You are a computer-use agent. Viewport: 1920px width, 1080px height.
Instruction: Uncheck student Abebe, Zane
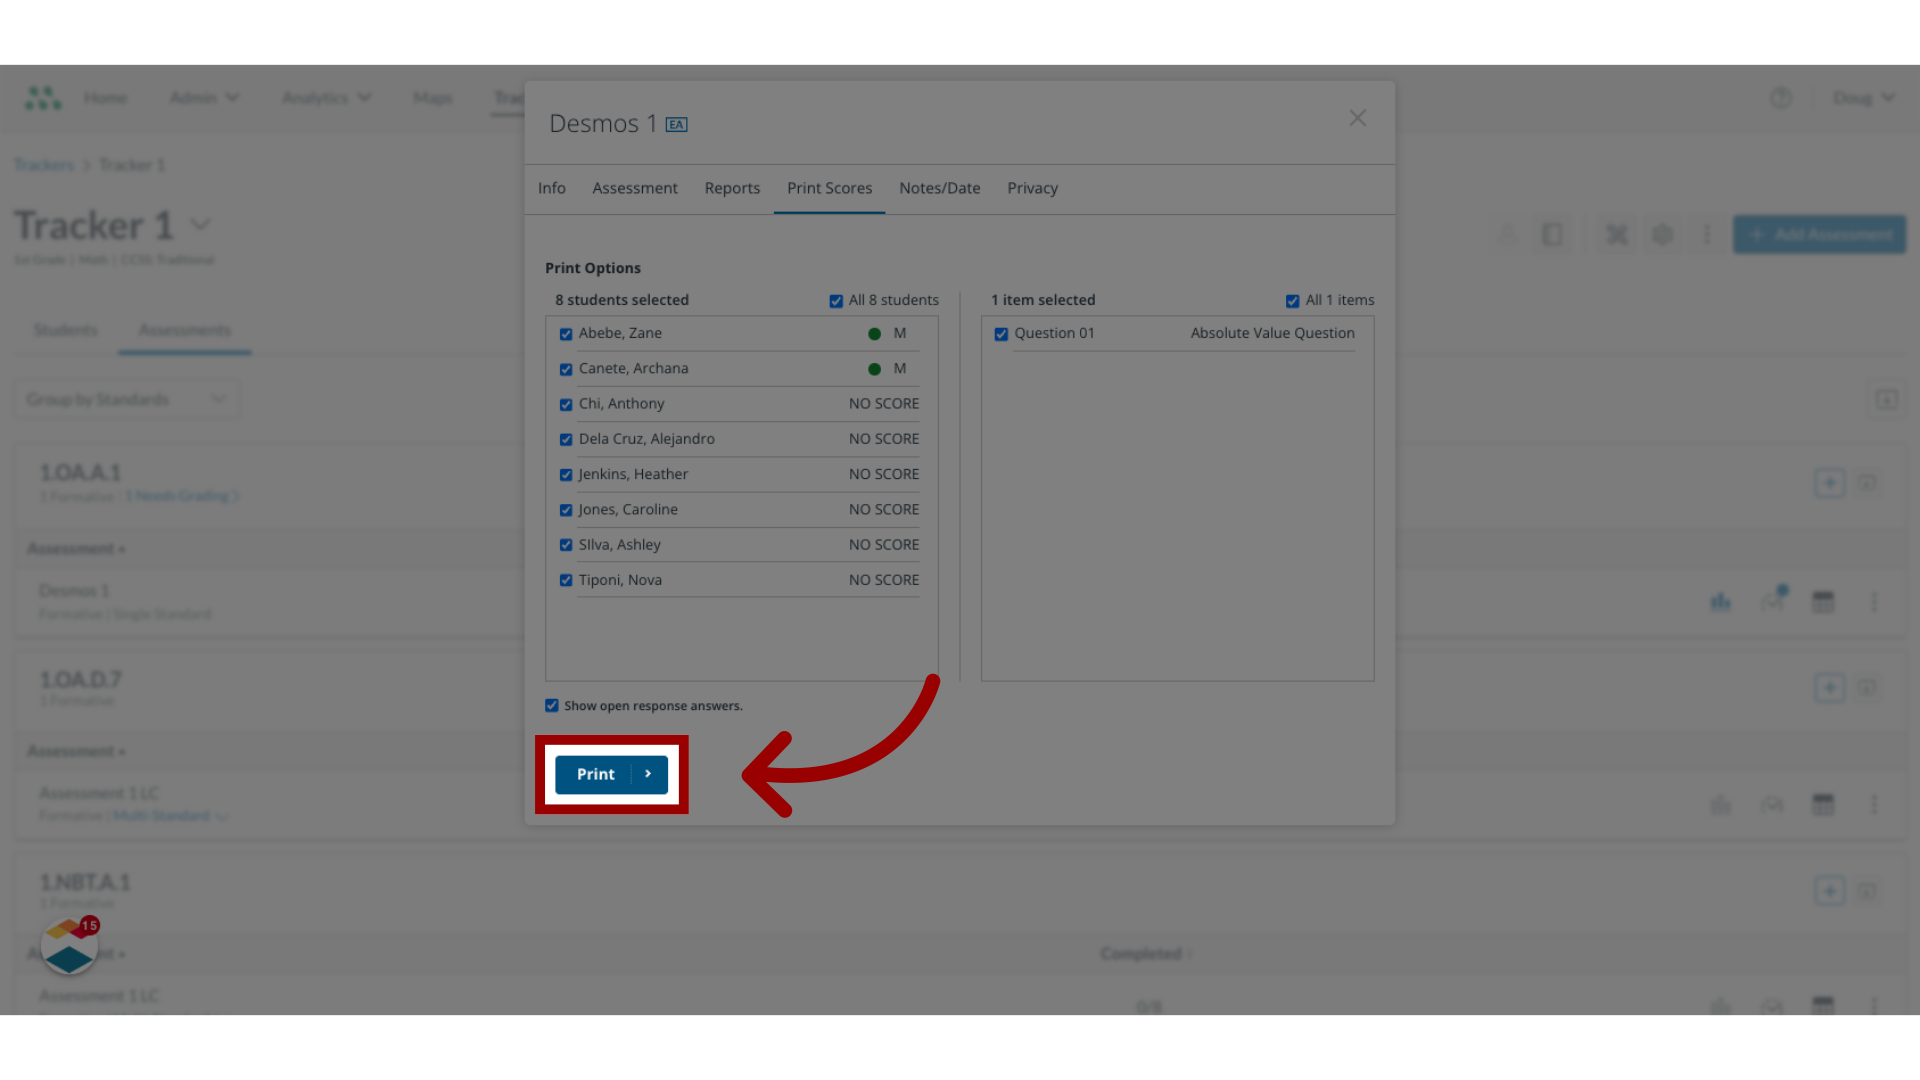(x=566, y=334)
